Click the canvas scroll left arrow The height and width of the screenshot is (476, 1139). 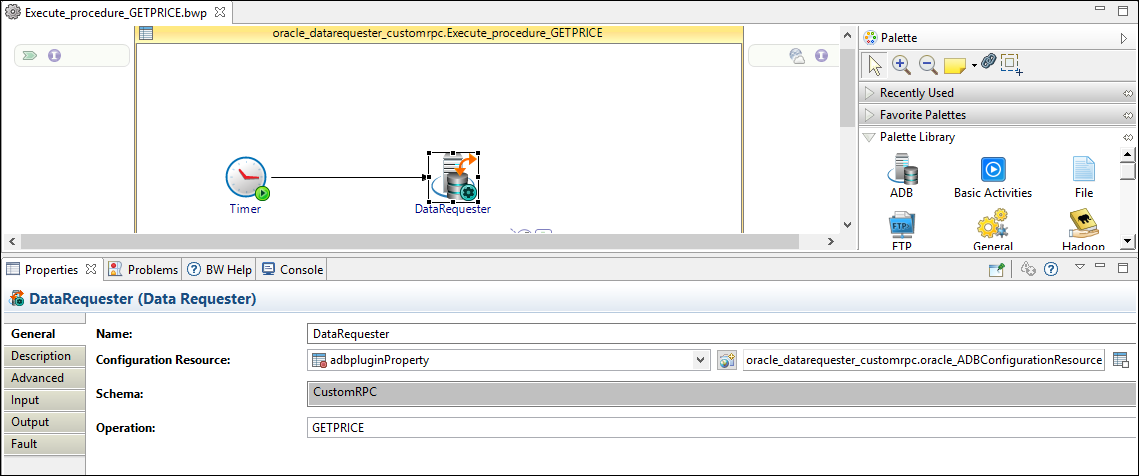[x=10, y=241]
